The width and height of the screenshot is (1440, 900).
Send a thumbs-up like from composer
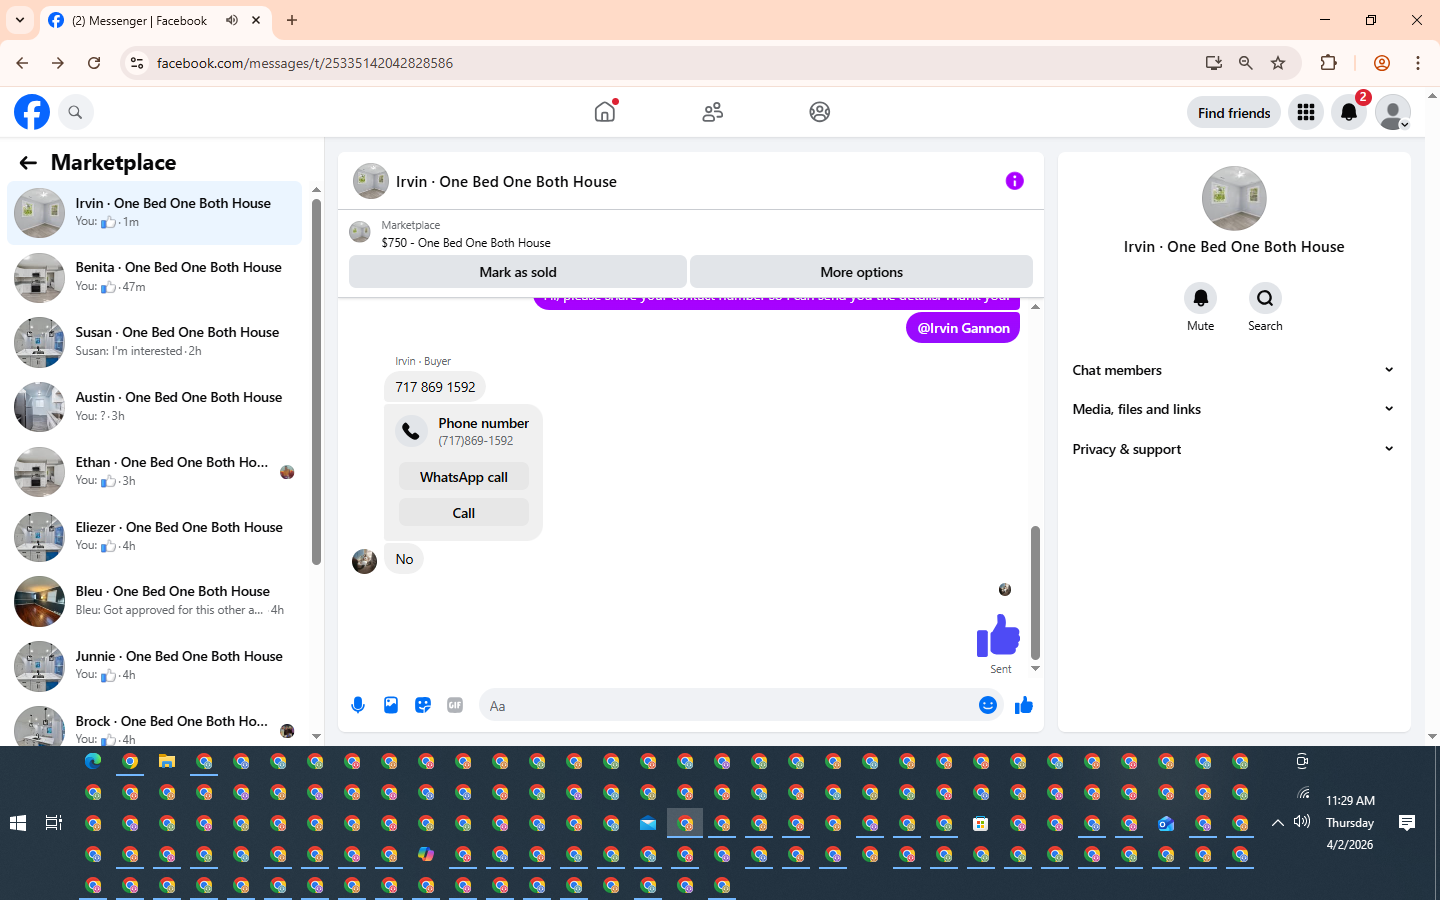click(x=1023, y=705)
